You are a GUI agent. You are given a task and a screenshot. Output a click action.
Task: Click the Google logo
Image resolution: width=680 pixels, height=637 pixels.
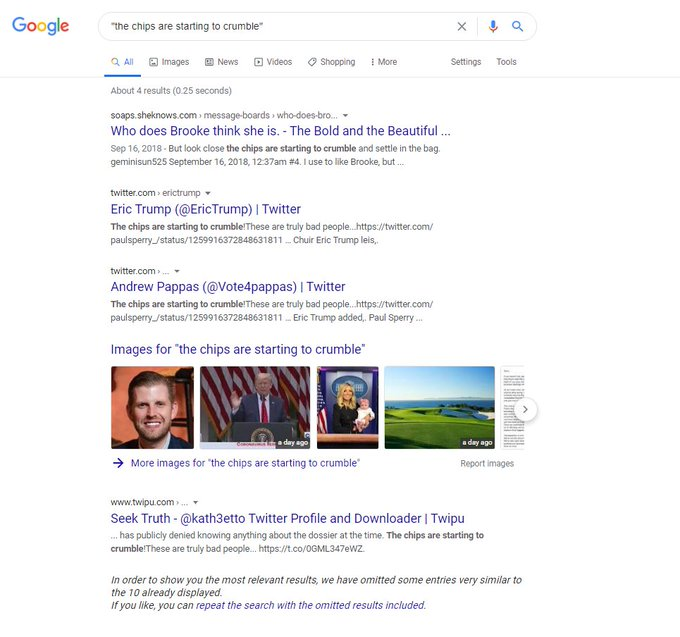click(40, 26)
